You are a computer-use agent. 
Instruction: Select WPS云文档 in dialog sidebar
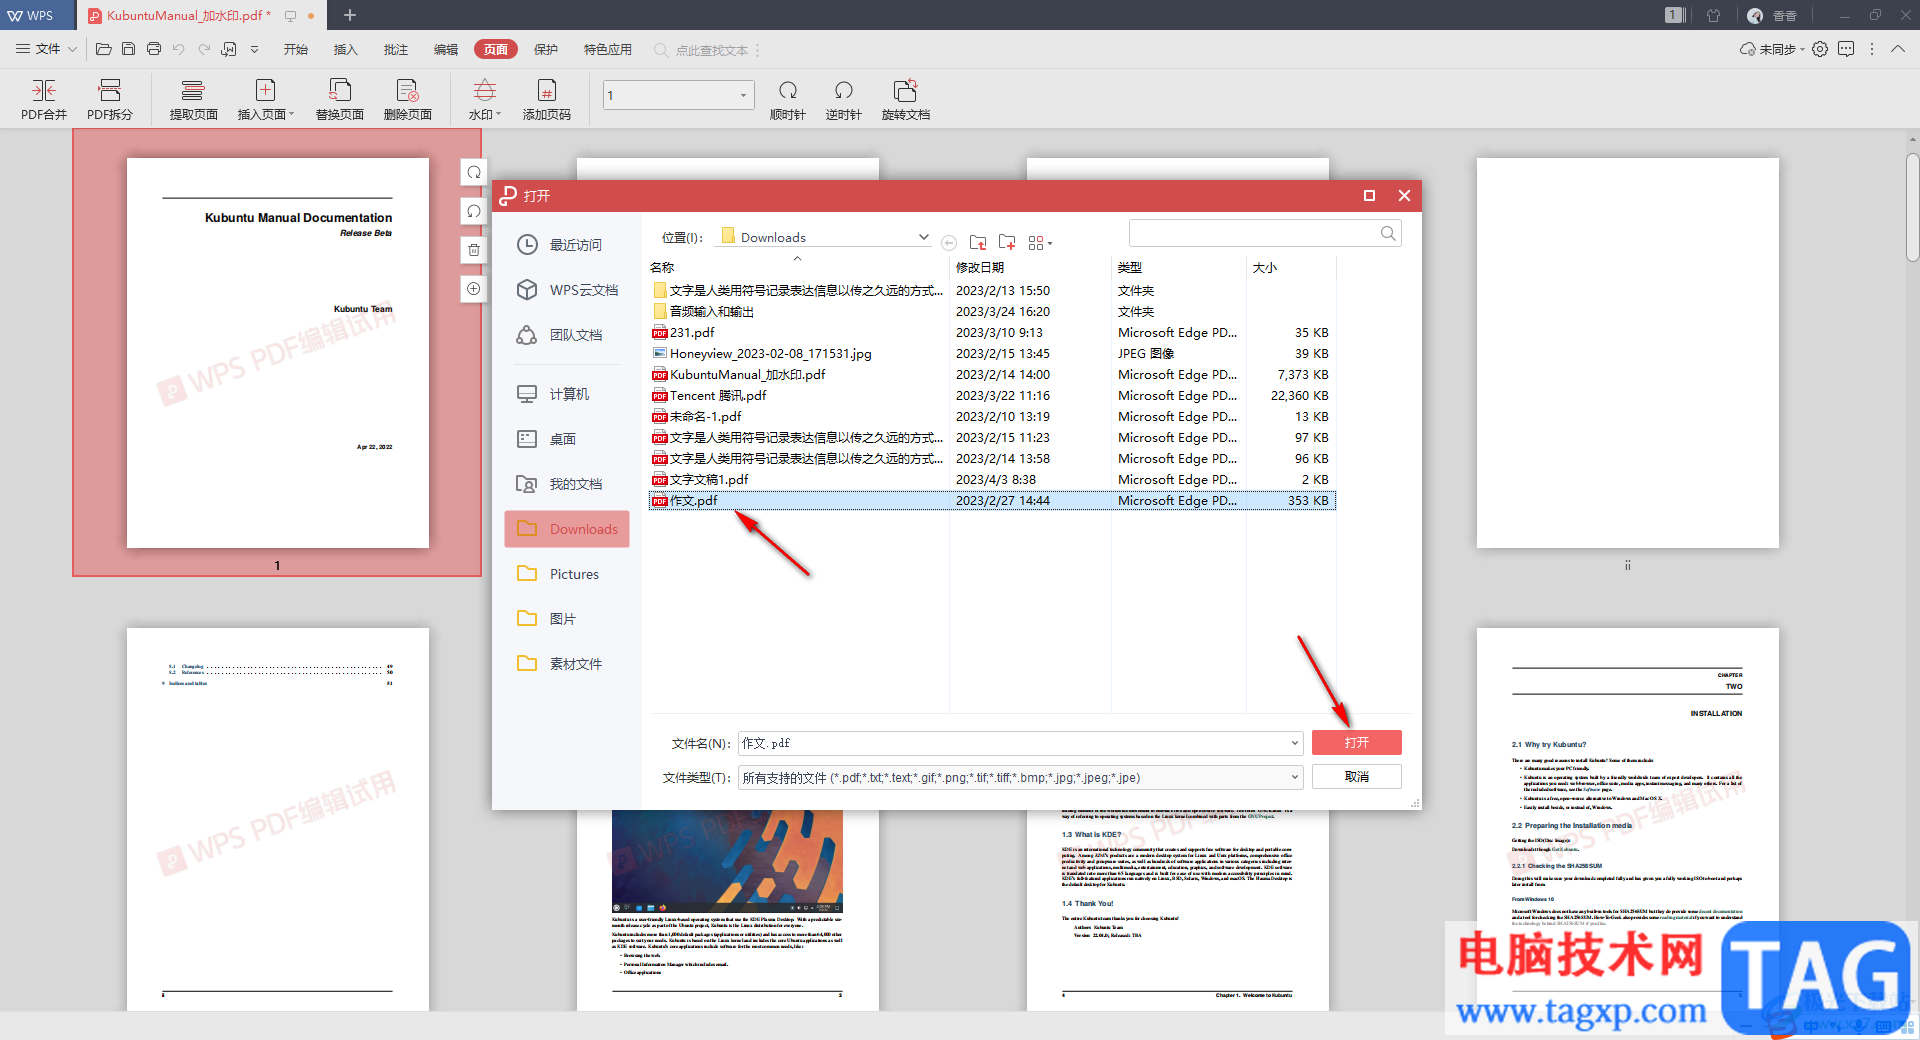pos(567,289)
